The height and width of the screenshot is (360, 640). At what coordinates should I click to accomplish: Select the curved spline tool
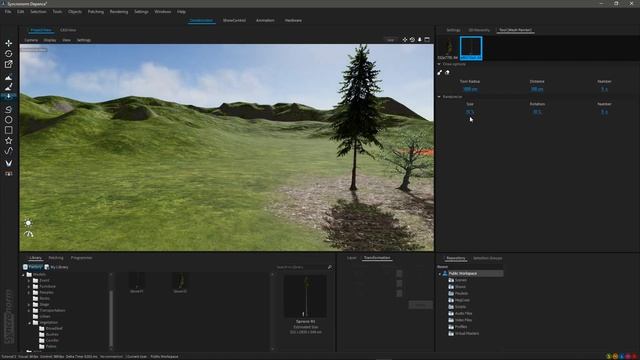9,151
